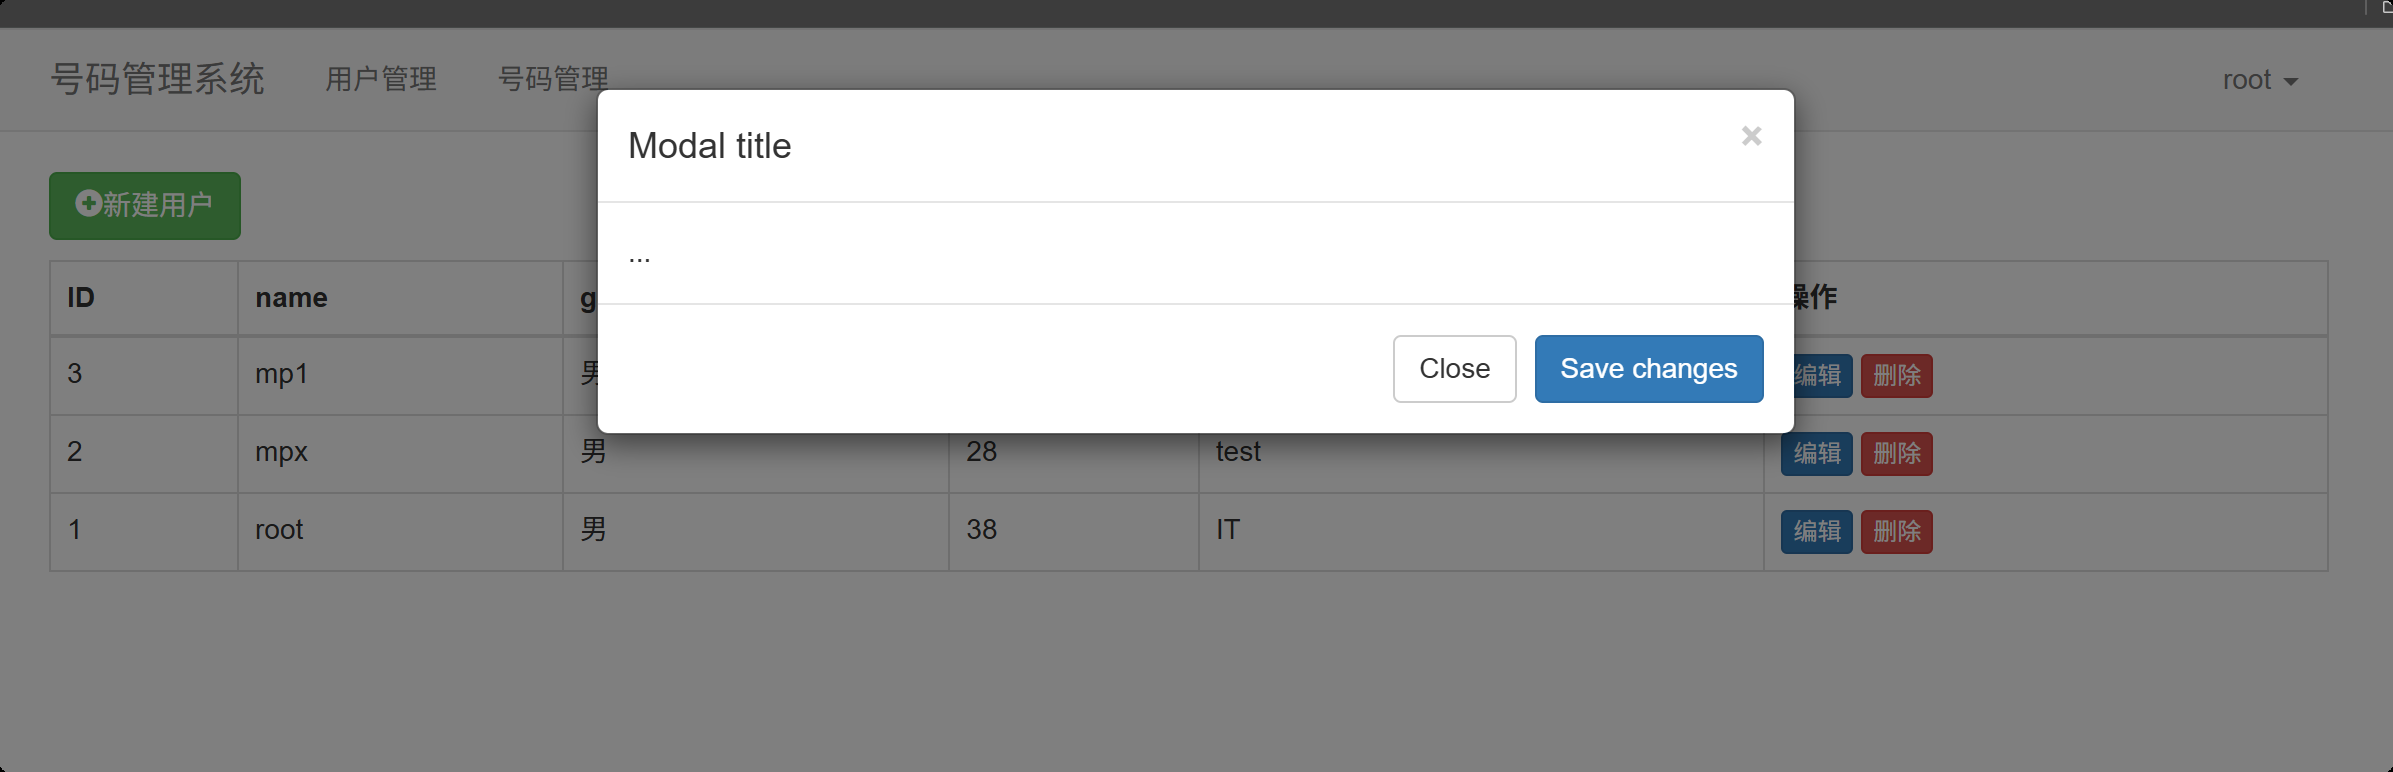The image size is (2393, 772).
Task: Click 编辑 for the mp1 row
Action: pos(1820,376)
